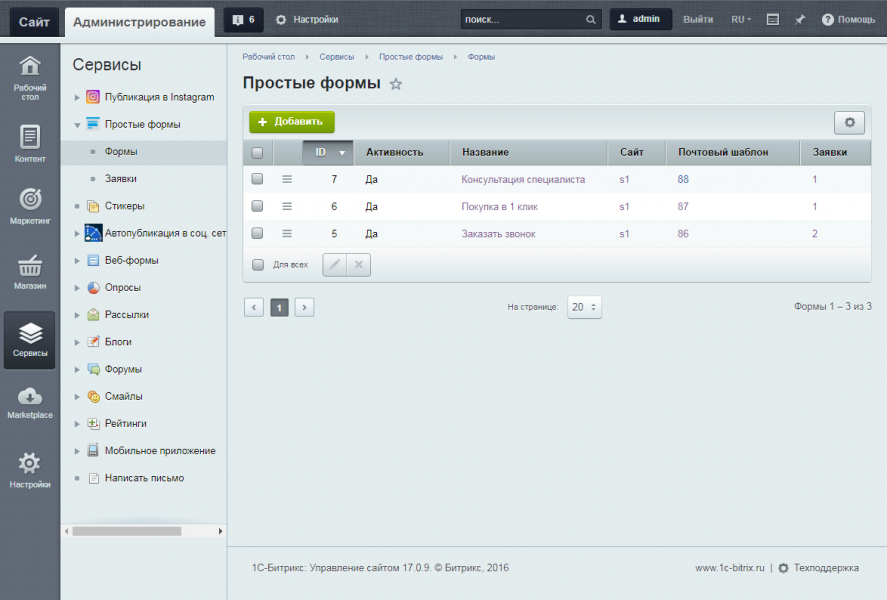Viewport: 887px width, 600px height.
Task: Click the delete X group action button
Action: (x=359, y=265)
